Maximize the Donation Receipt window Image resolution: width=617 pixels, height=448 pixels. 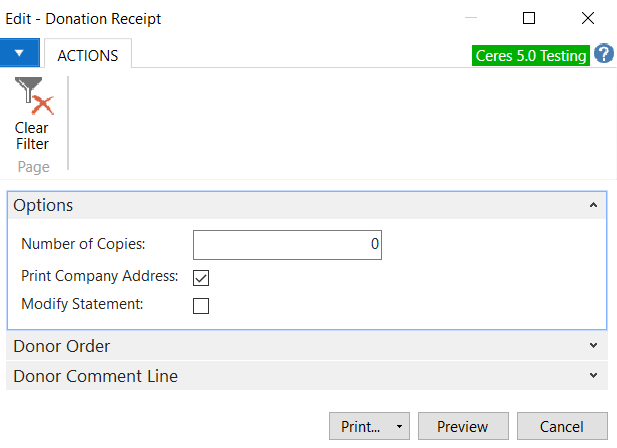click(x=529, y=18)
